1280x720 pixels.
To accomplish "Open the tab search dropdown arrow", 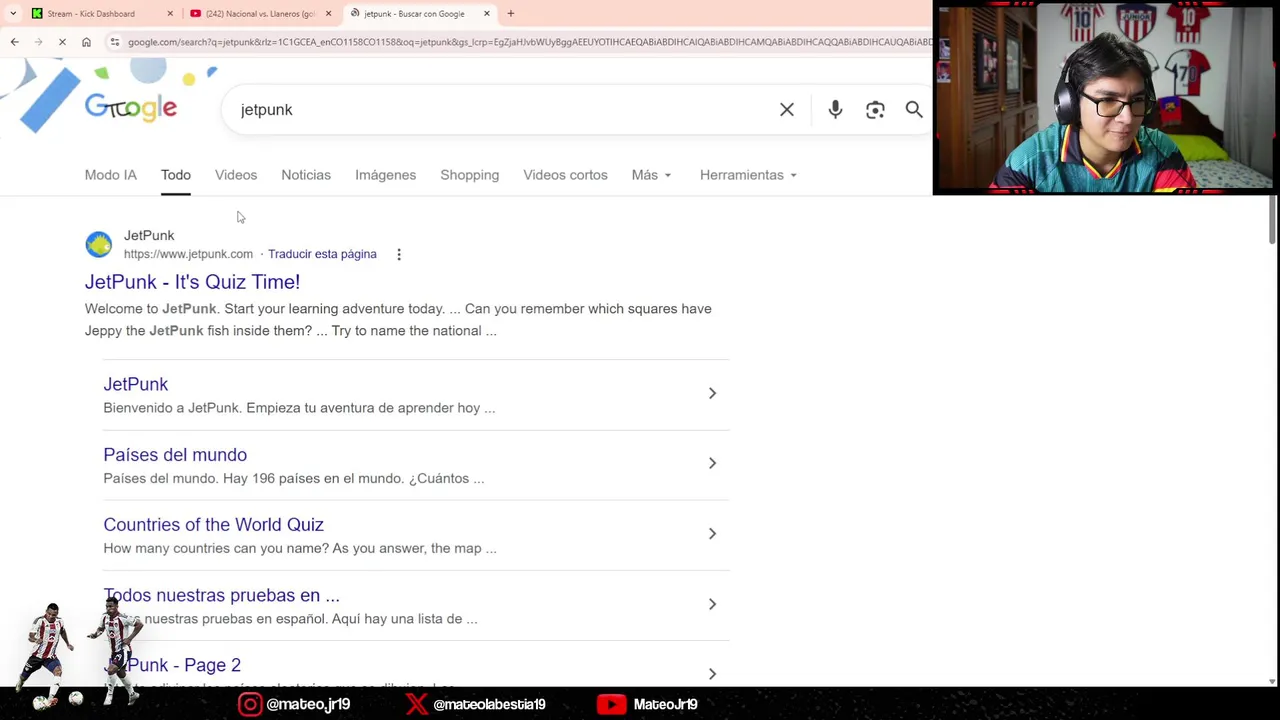I will 13,14.
